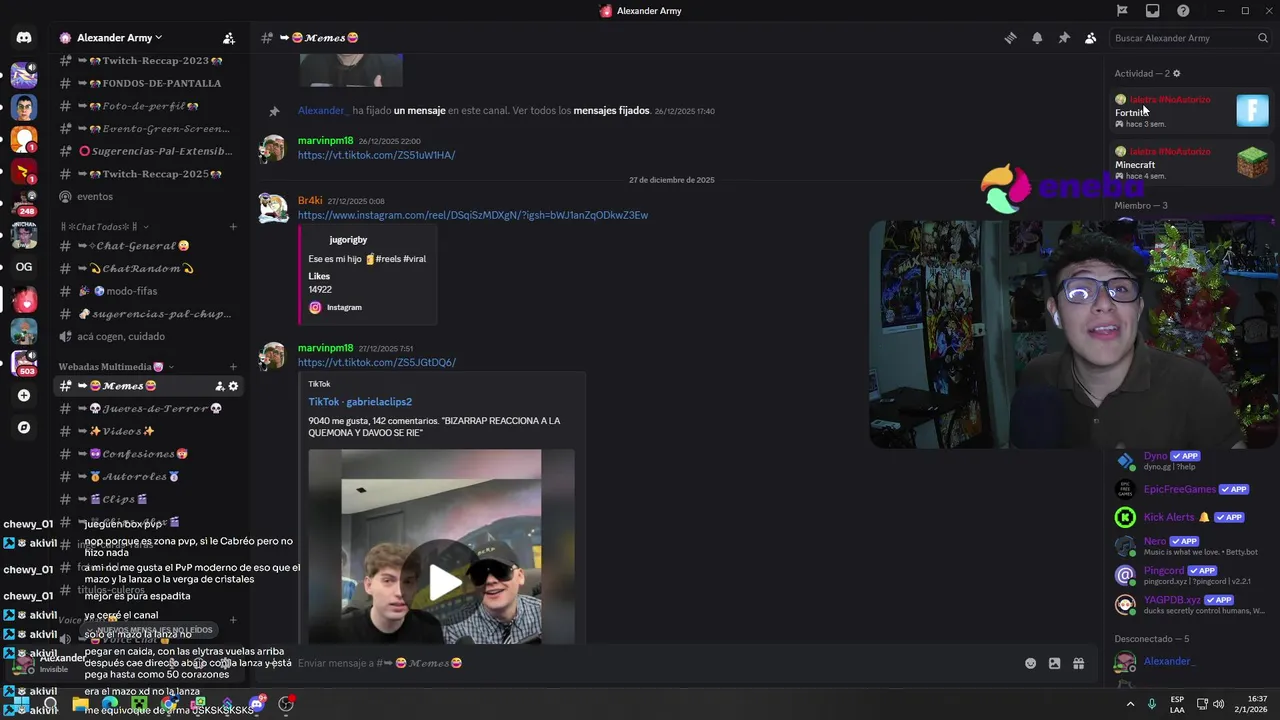The height and width of the screenshot is (720, 1280).
Task: Select the server with 248 notifications badge
Action: click(x=24, y=203)
